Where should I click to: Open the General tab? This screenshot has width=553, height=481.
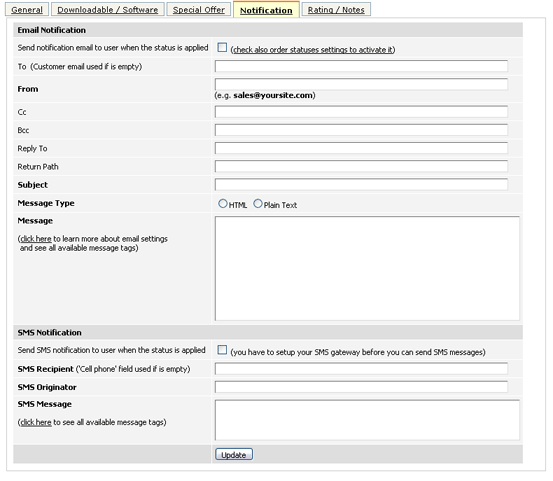click(27, 10)
